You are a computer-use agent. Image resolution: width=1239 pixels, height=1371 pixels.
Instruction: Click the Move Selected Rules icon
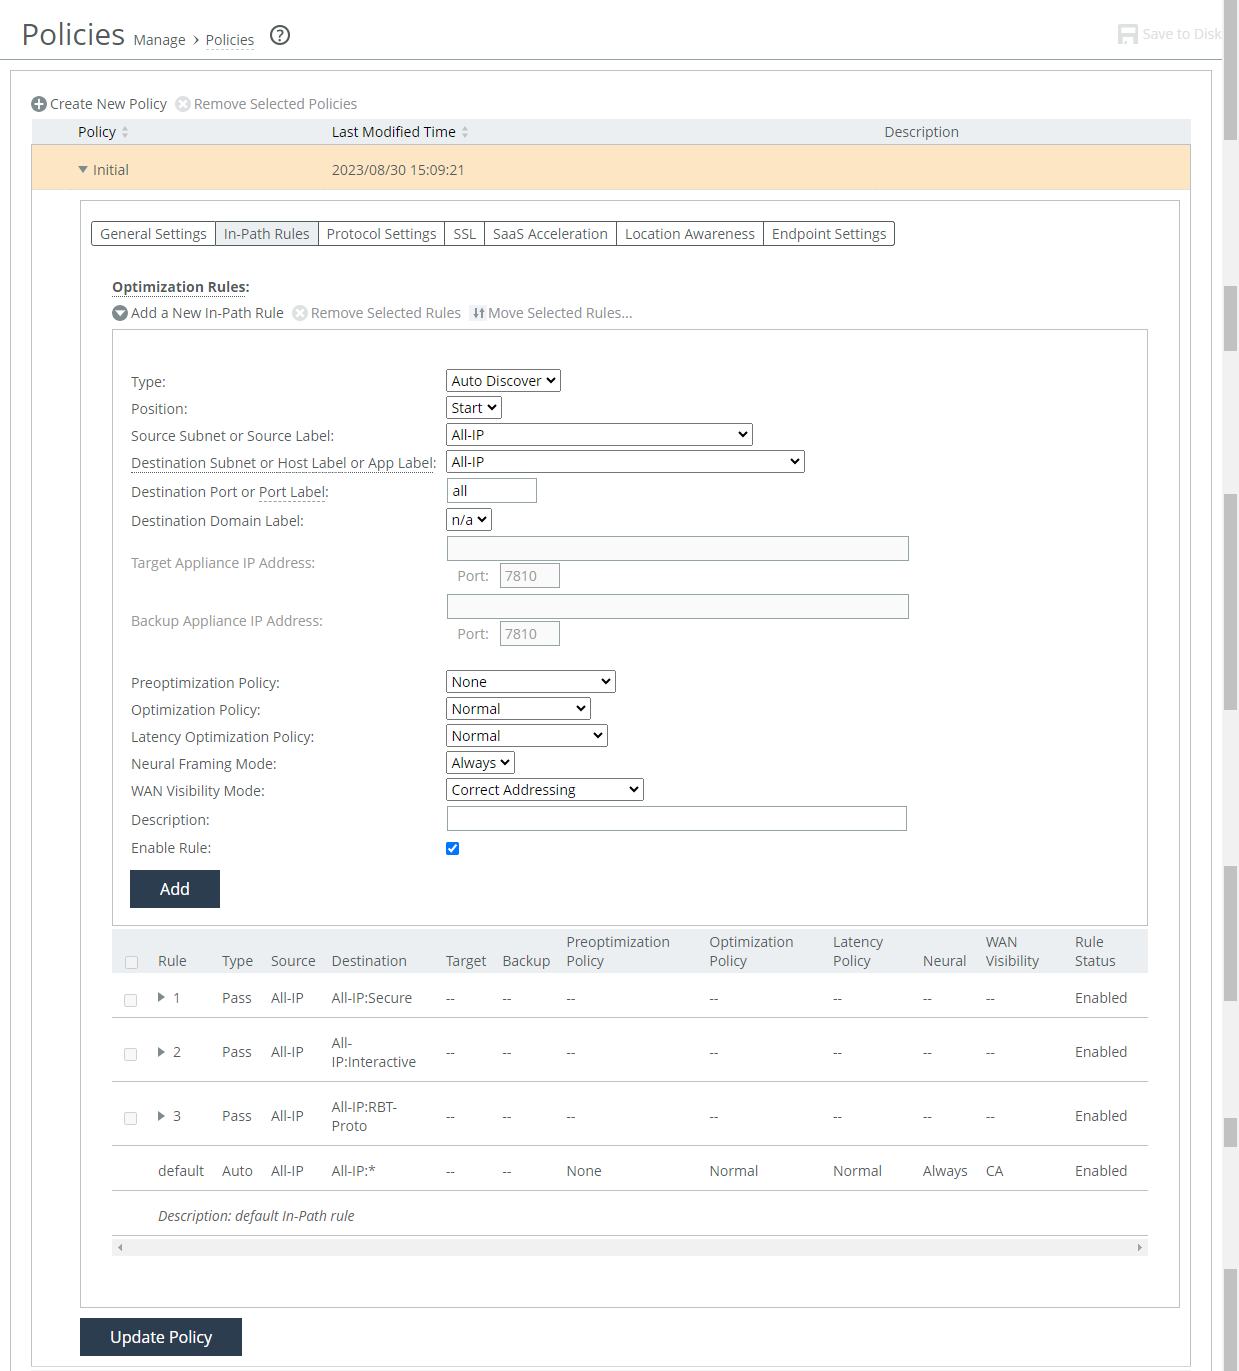click(x=478, y=313)
